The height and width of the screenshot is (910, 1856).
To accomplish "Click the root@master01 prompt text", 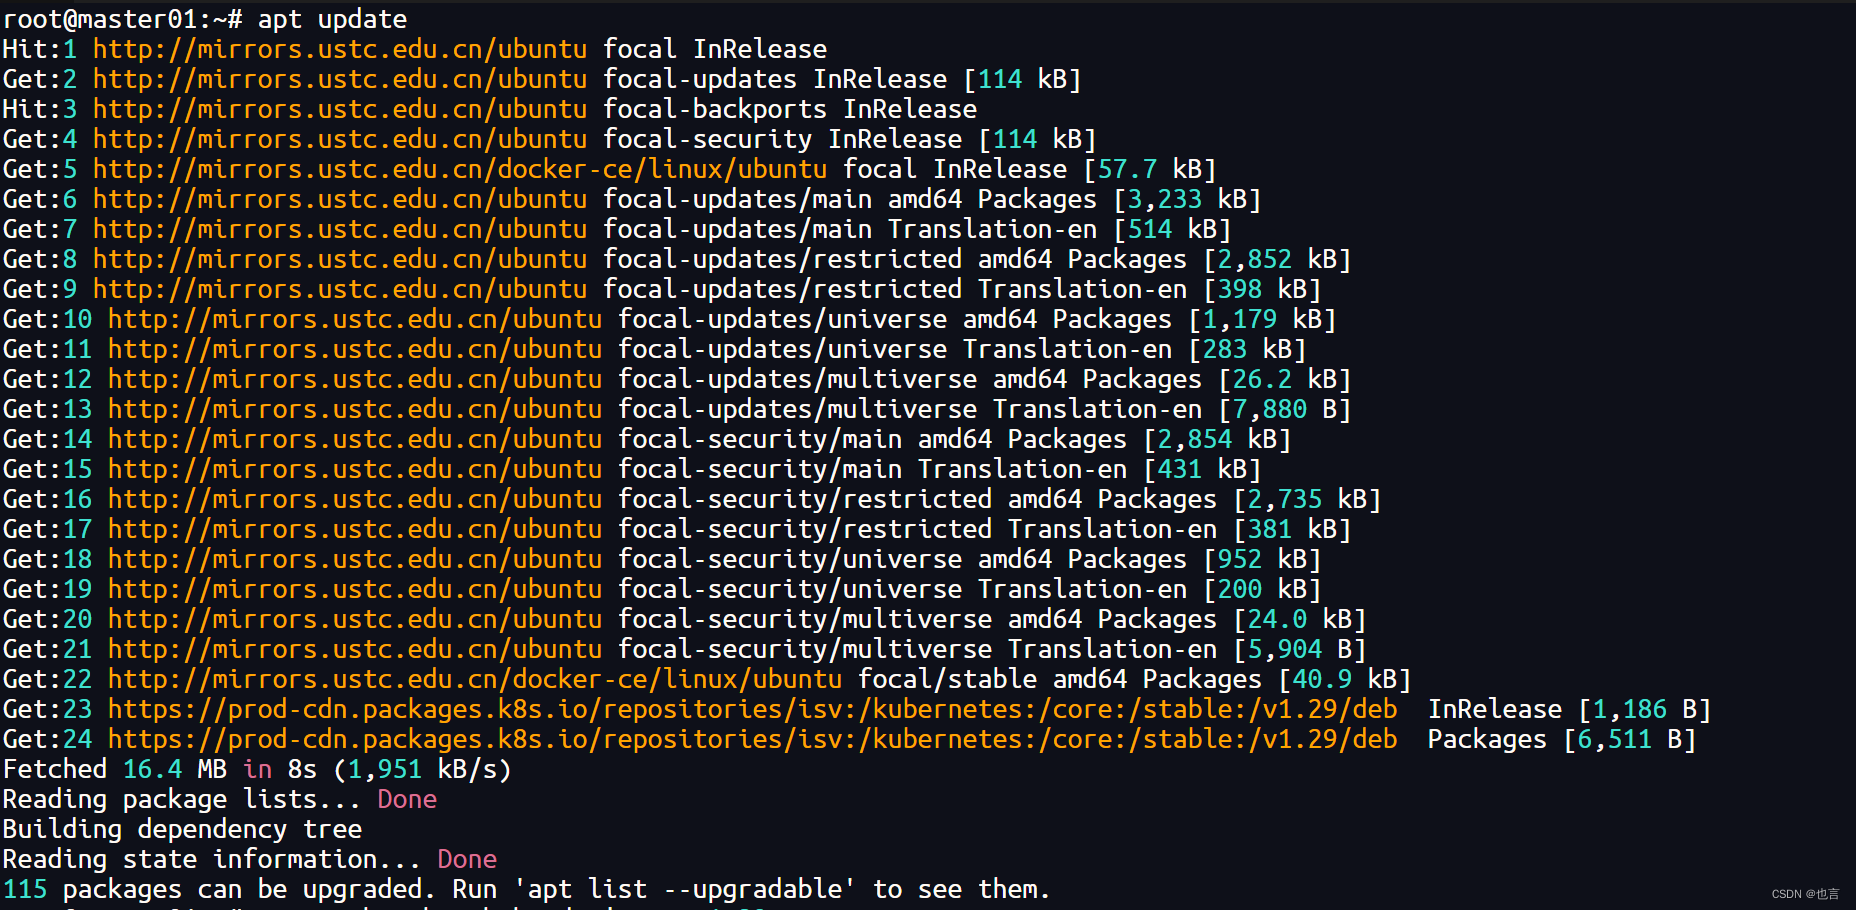I will (x=122, y=19).
